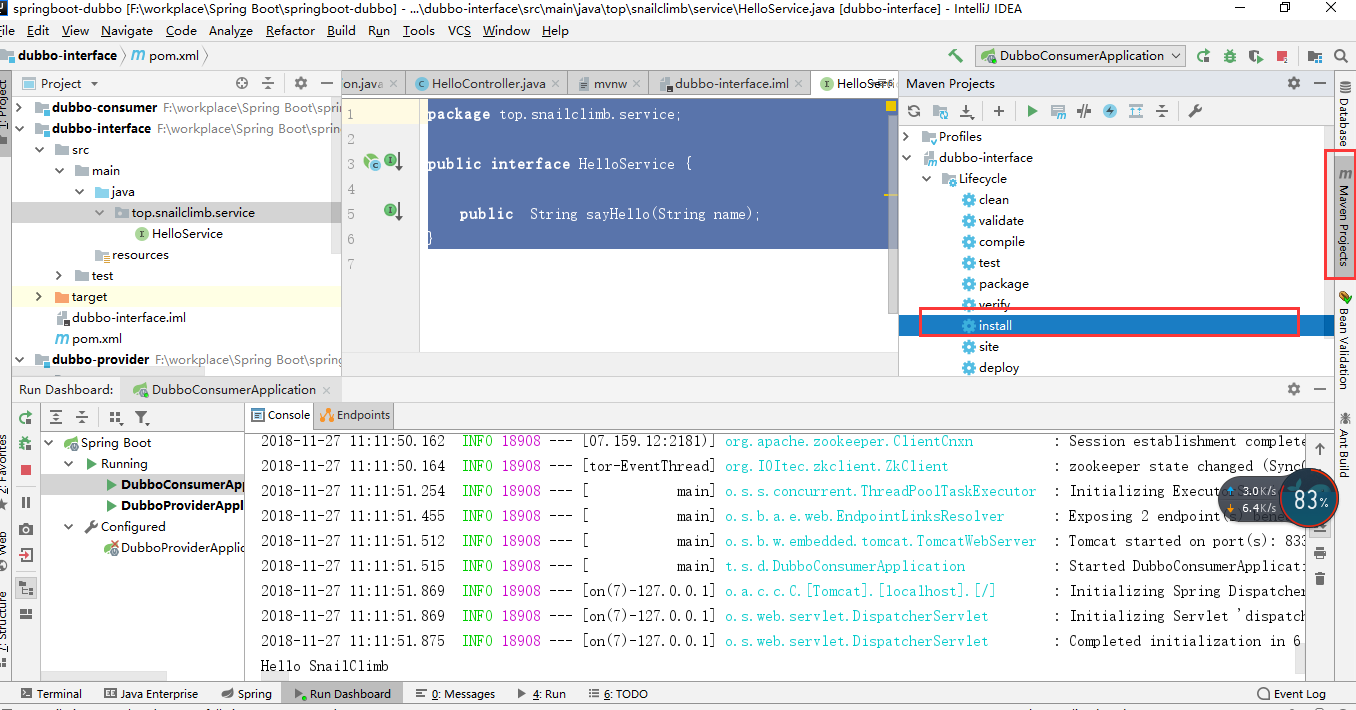Screen dimensions: 1356x710
Task: Select the package lifecycle goal
Action: coord(1003,283)
